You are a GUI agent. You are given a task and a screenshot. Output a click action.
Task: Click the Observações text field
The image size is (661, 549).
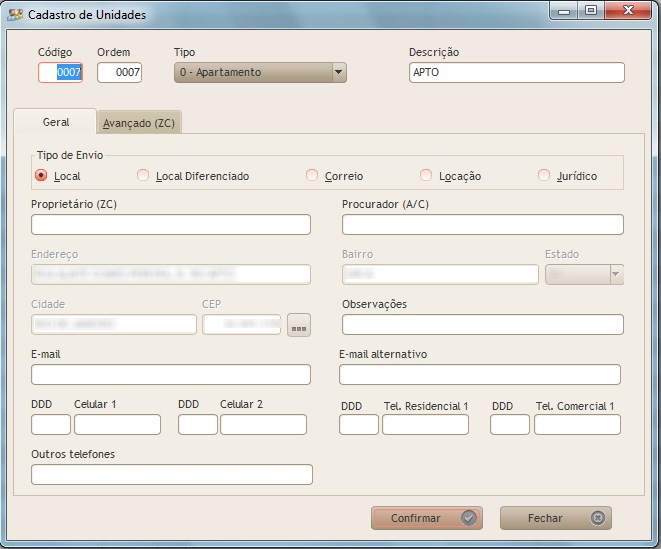coord(482,325)
